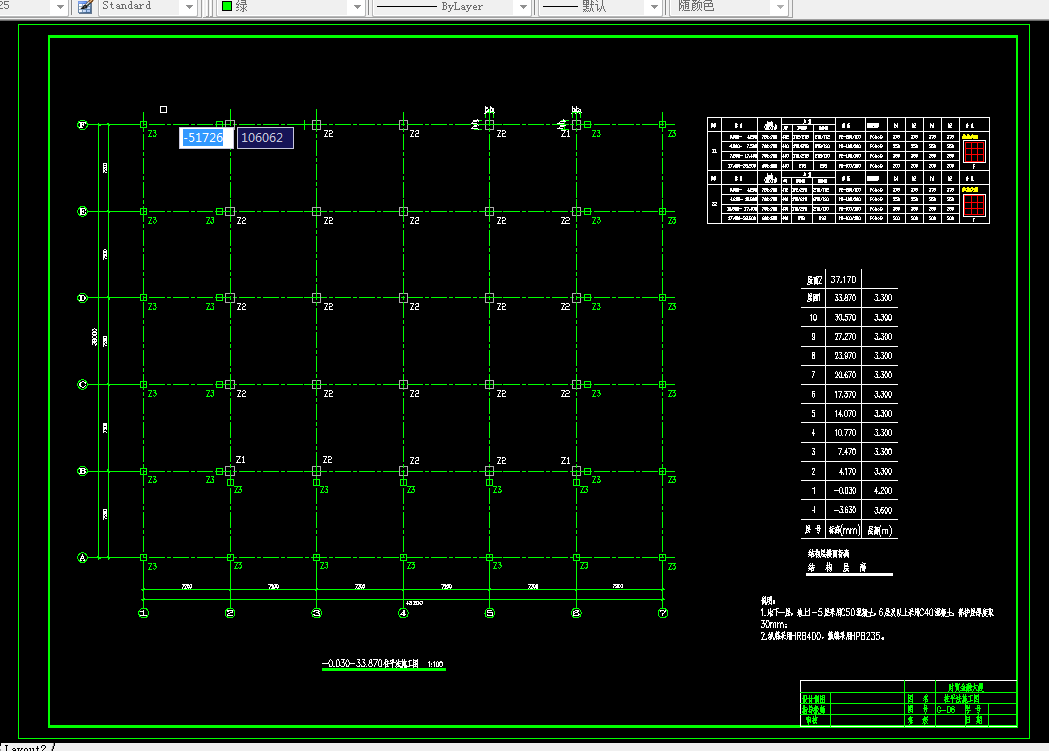Click the lower red column section thumbnail
This screenshot has height=751, width=1049.
[x=974, y=205]
